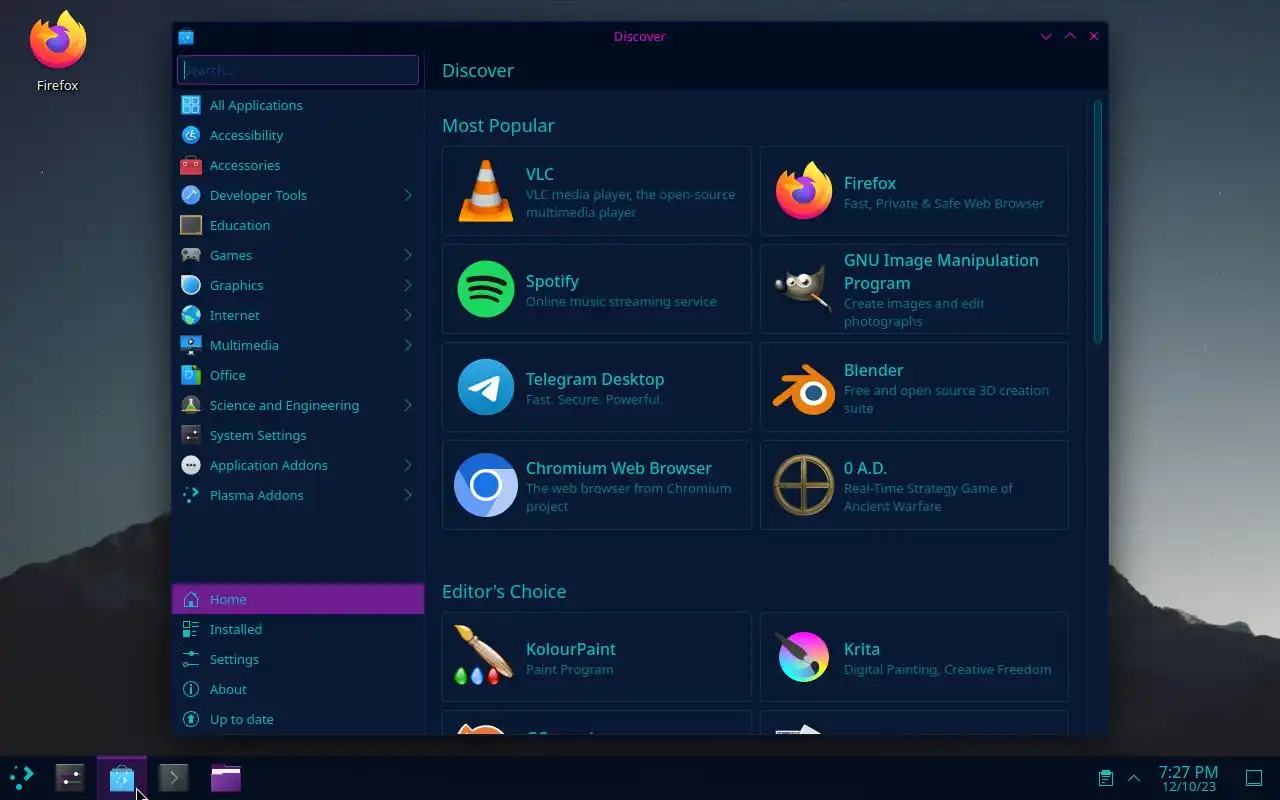
Task: Open the Settings page label
Action: pos(234,659)
